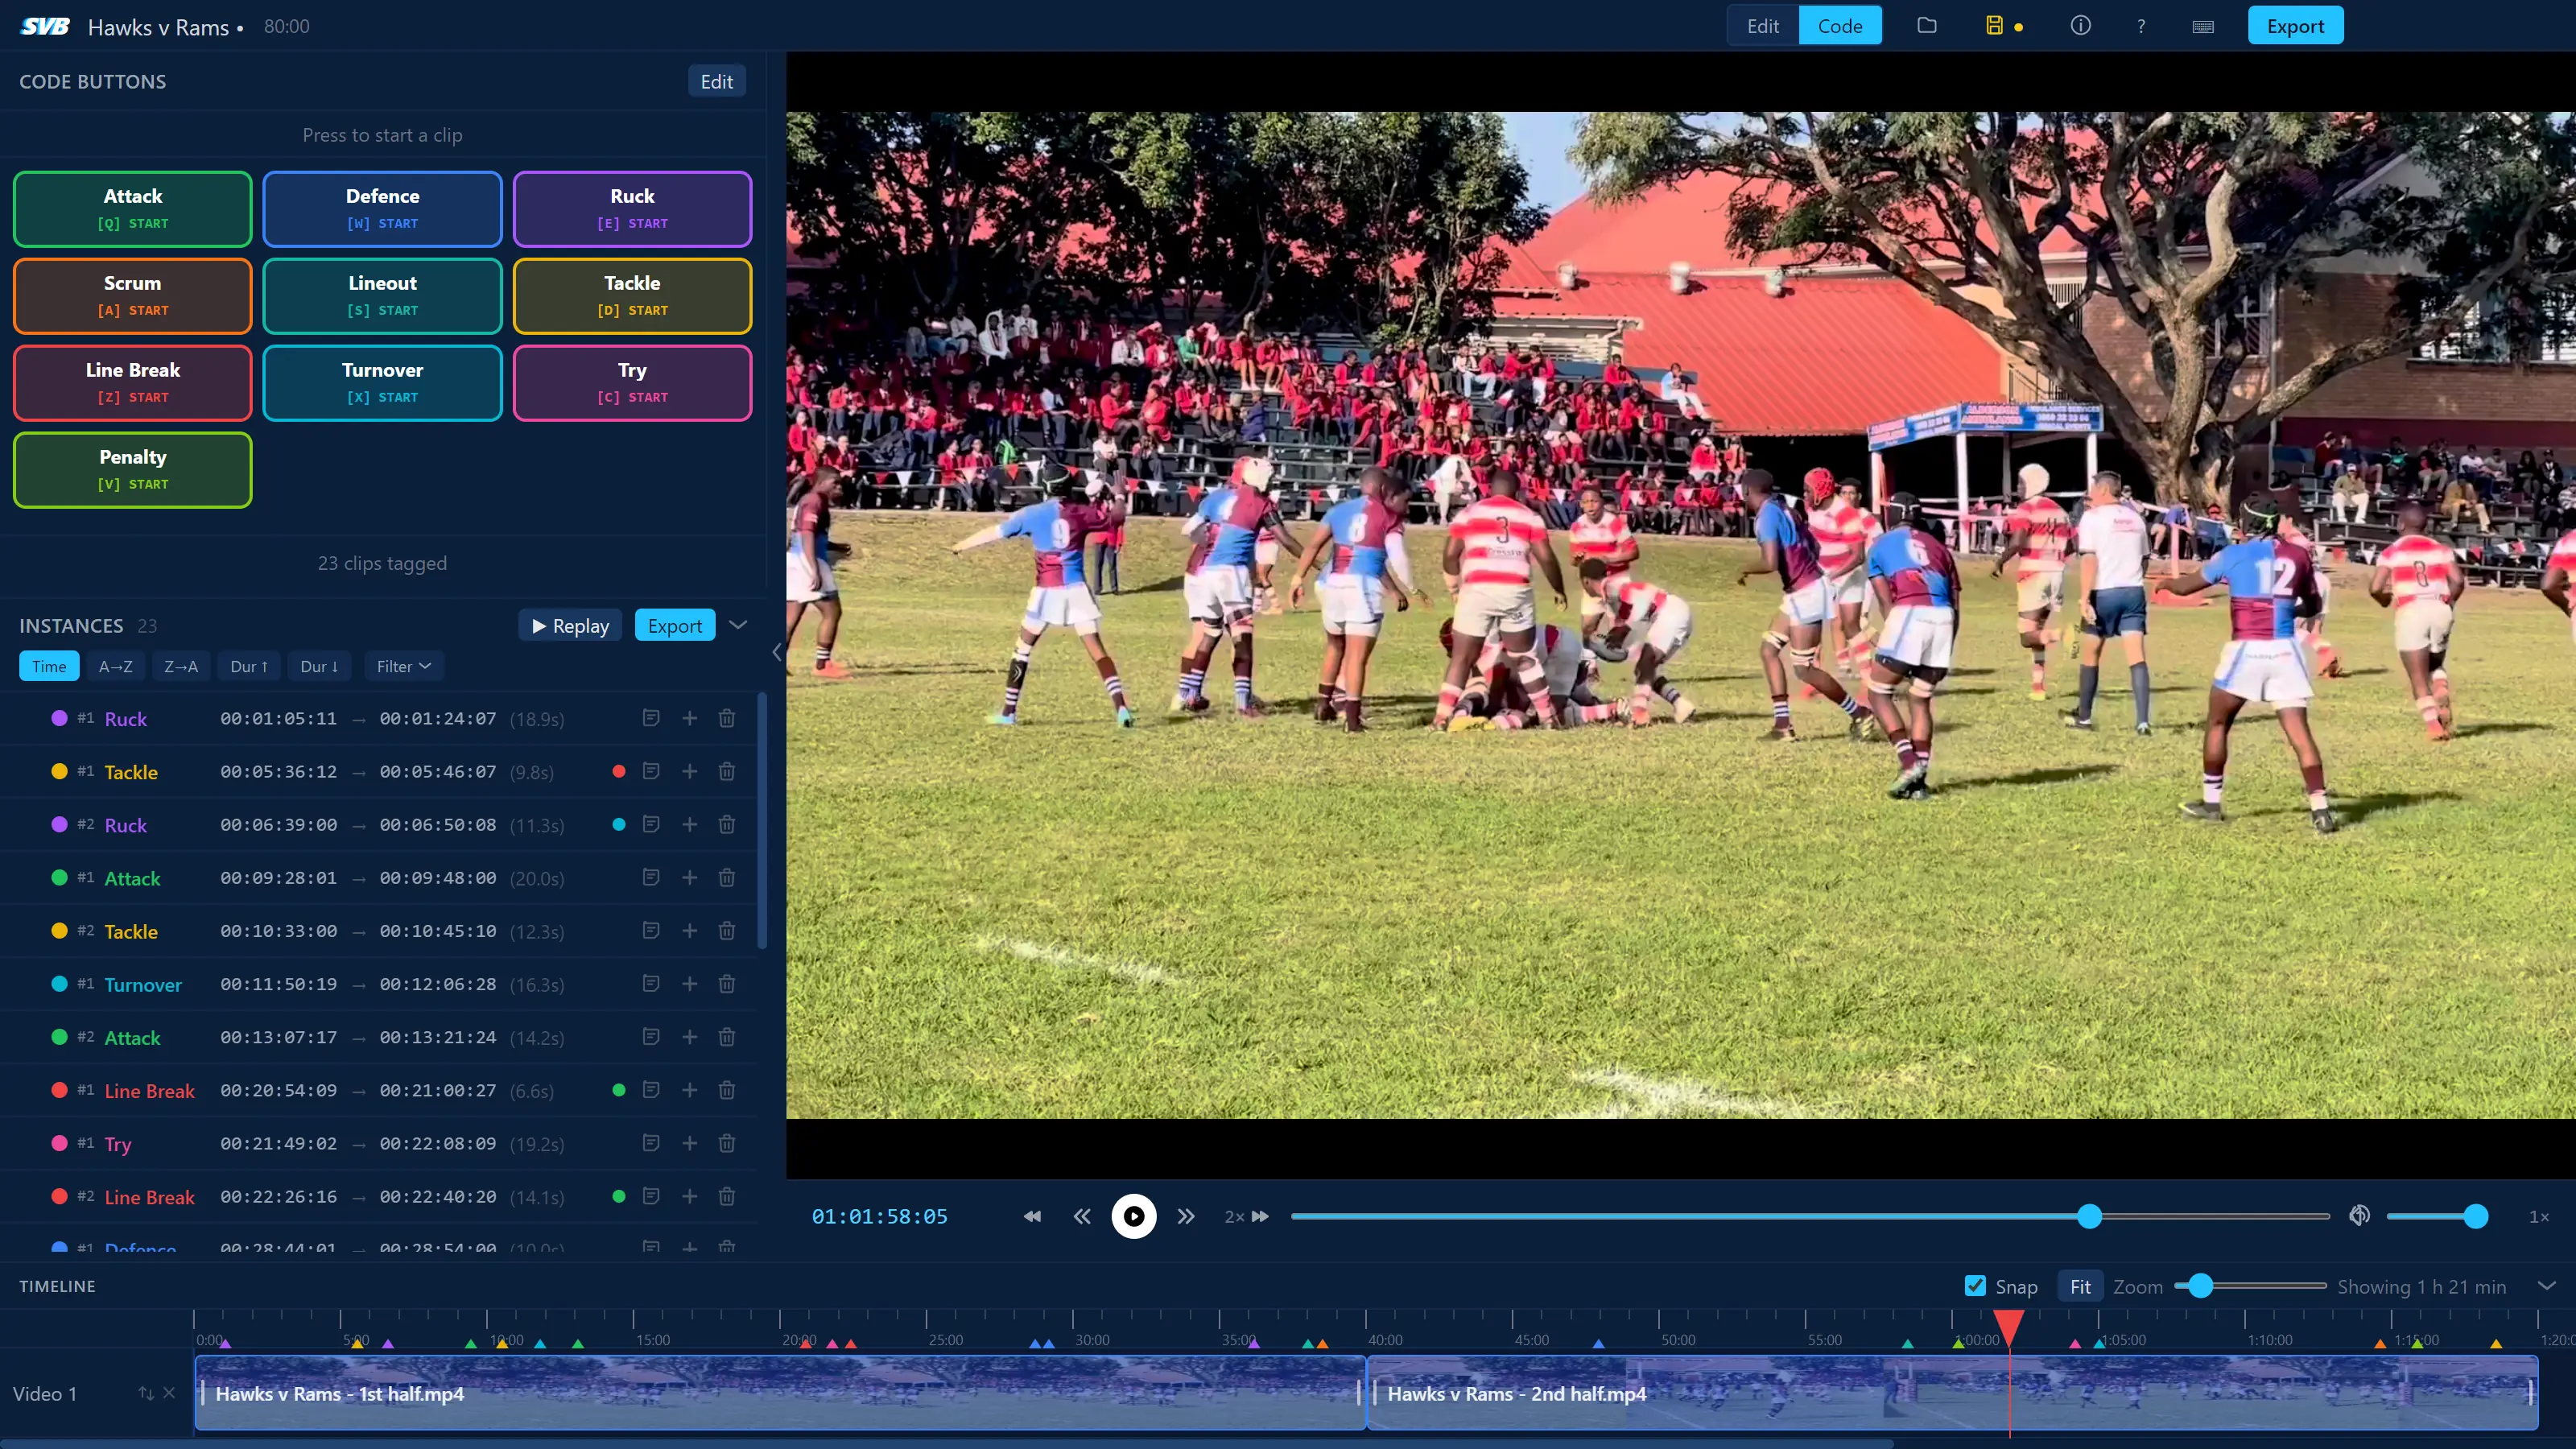Click the rewind playback icon
Image resolution: width=2576 pixels, height=1449 pixels.
pos(1032,1216)
